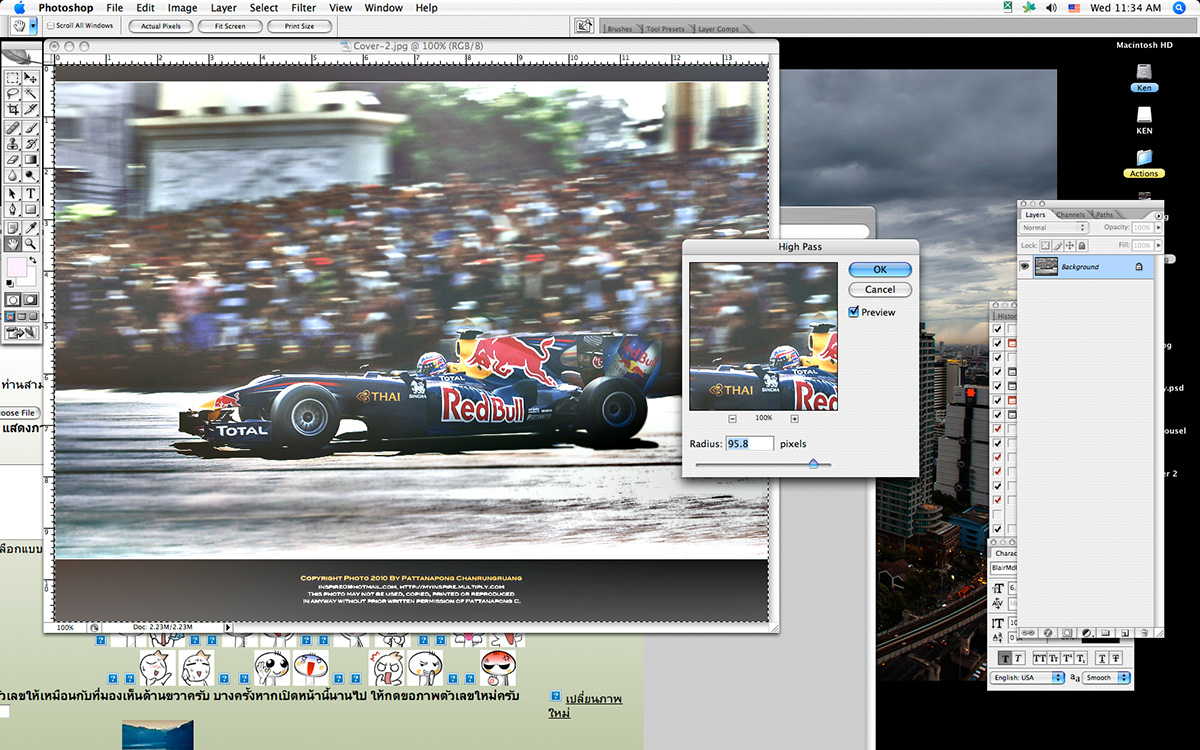Select the Lasso tool

13,93
